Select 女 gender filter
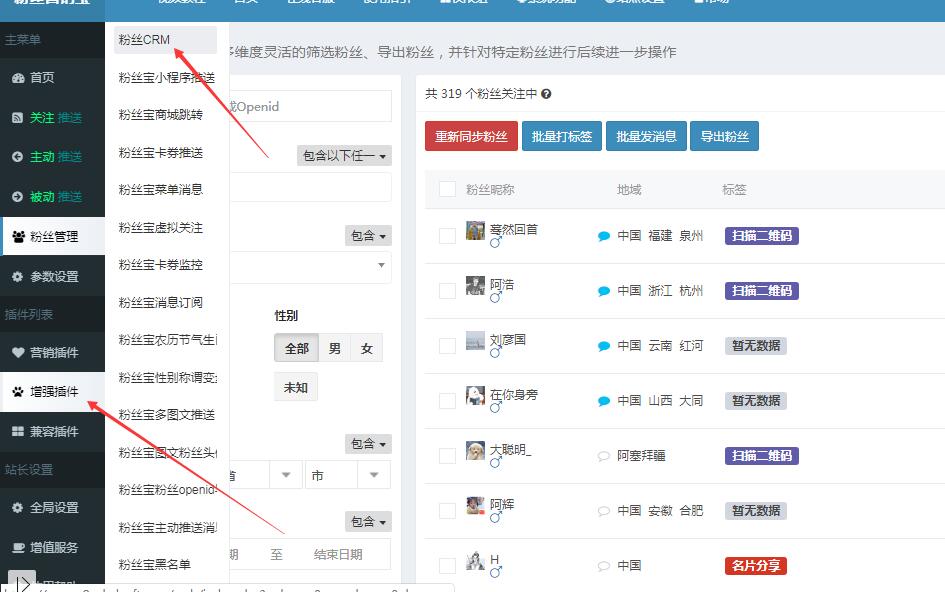The width and height of the screenshot is (945, 592). [366, 348]
